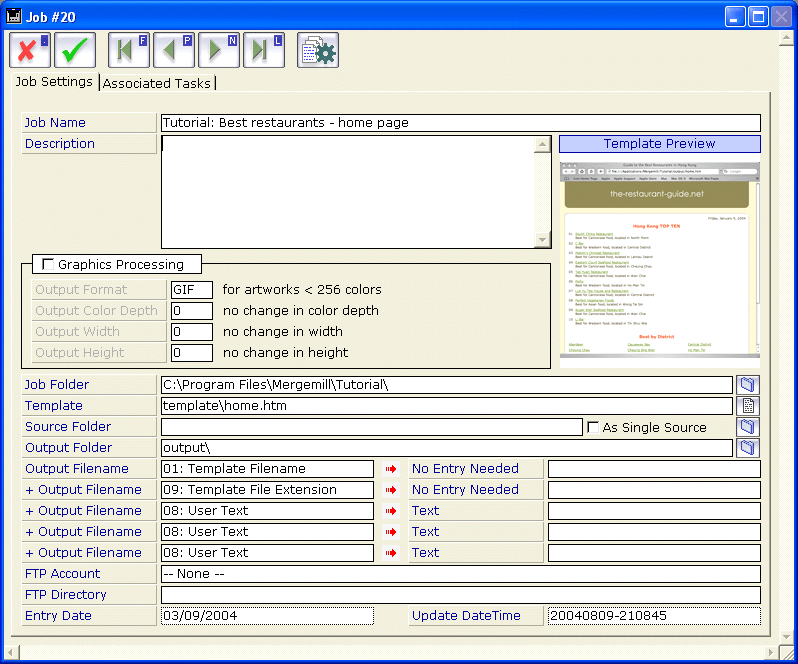This screenshot has width=798, height=664.
Task: Click the Update DateTime value field
Action: (x=654, y=616)
